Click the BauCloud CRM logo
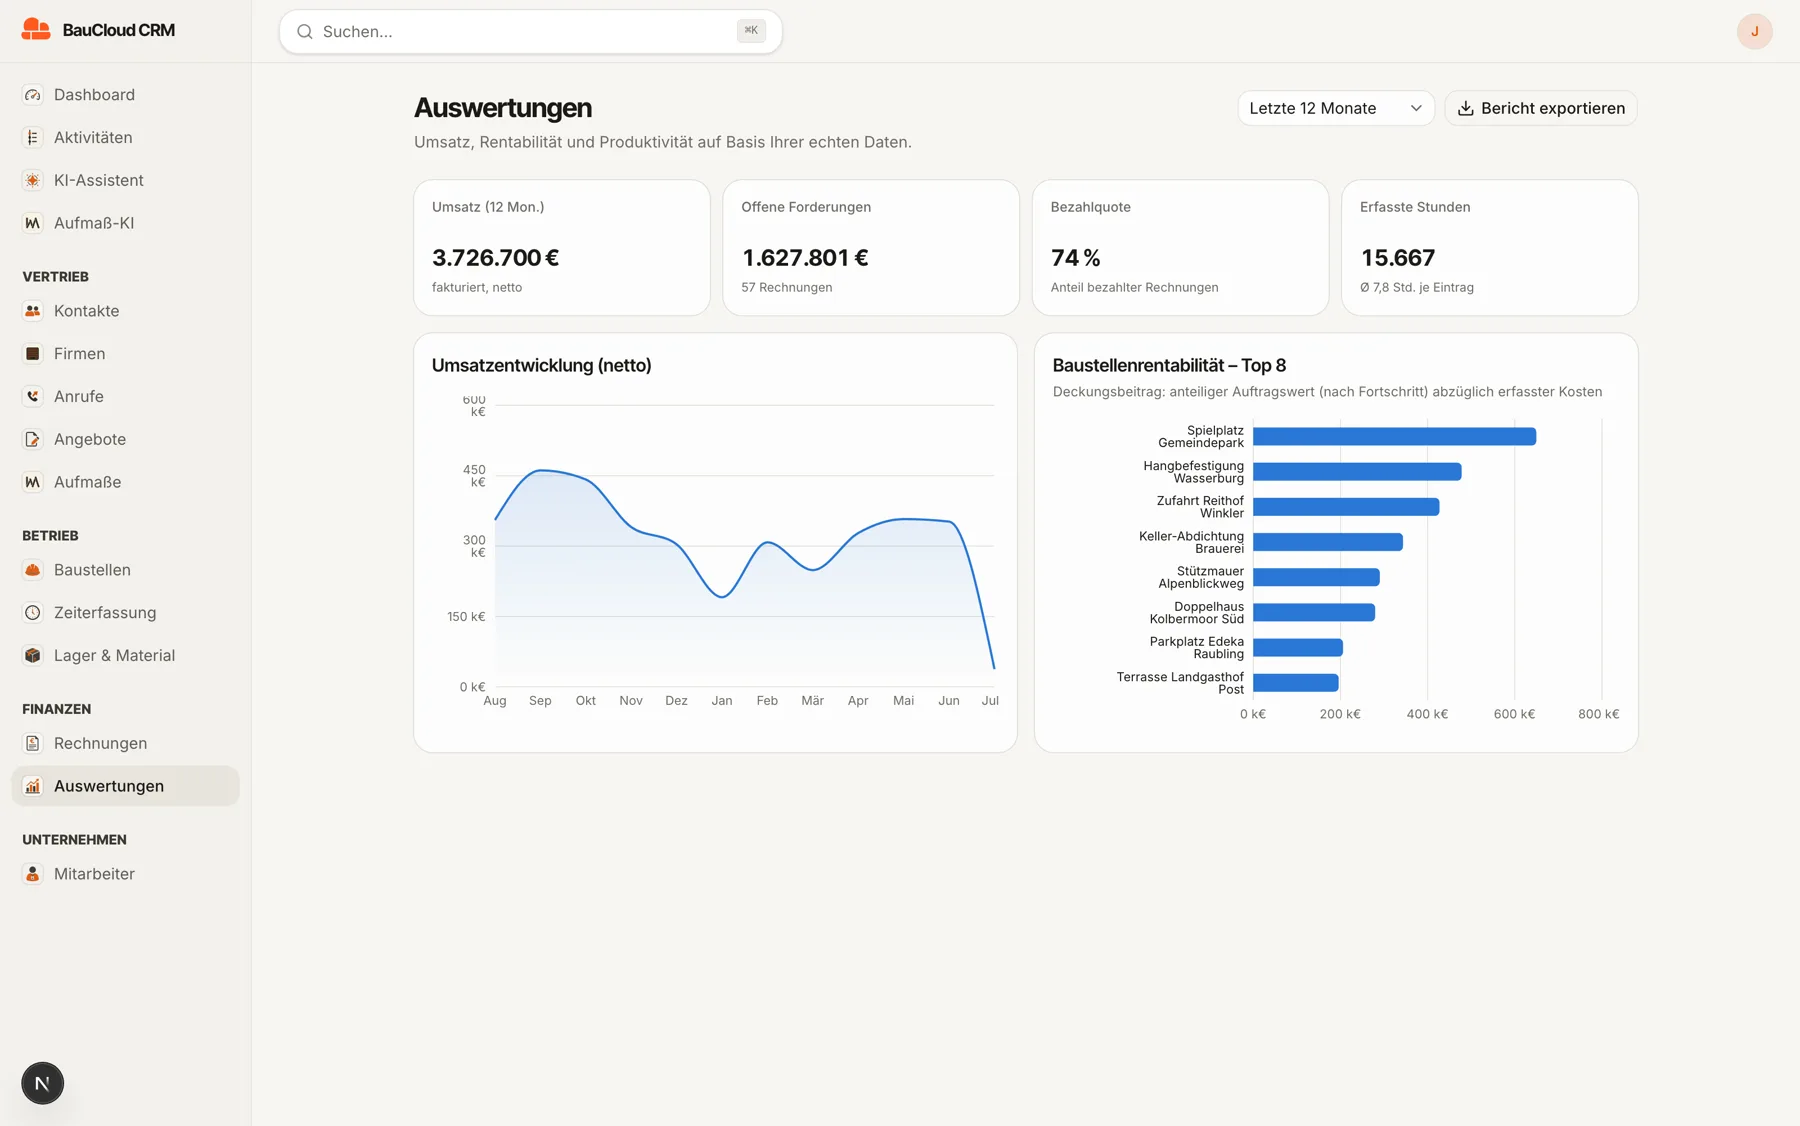This screenshot has width=1800, height=1126. tap(98, 30)
